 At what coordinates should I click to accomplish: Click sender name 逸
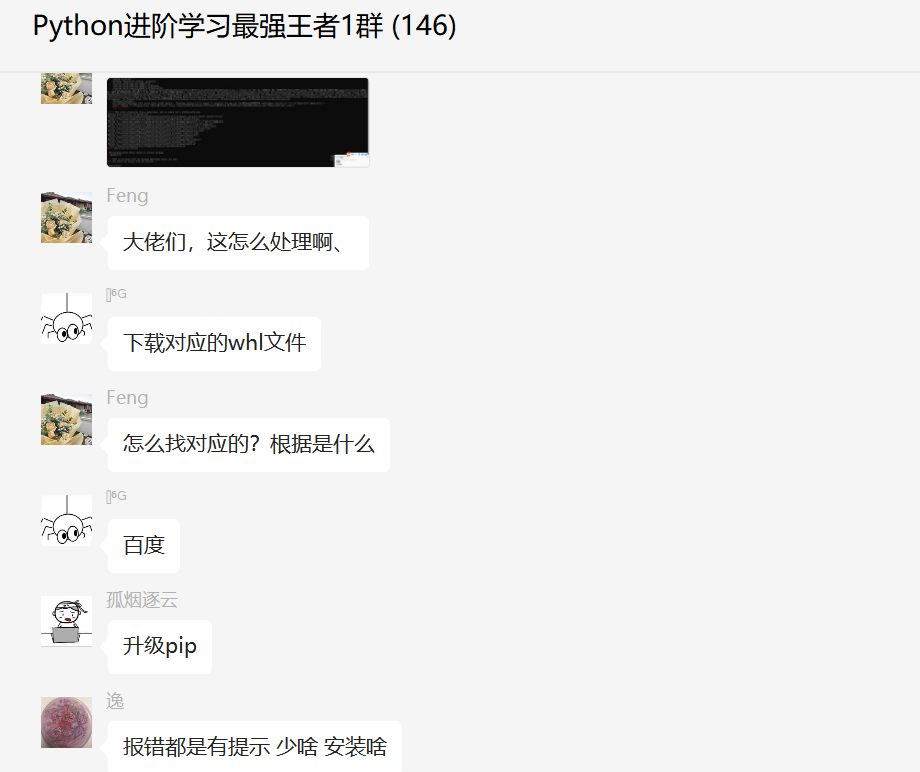click(x=115, y=701)
